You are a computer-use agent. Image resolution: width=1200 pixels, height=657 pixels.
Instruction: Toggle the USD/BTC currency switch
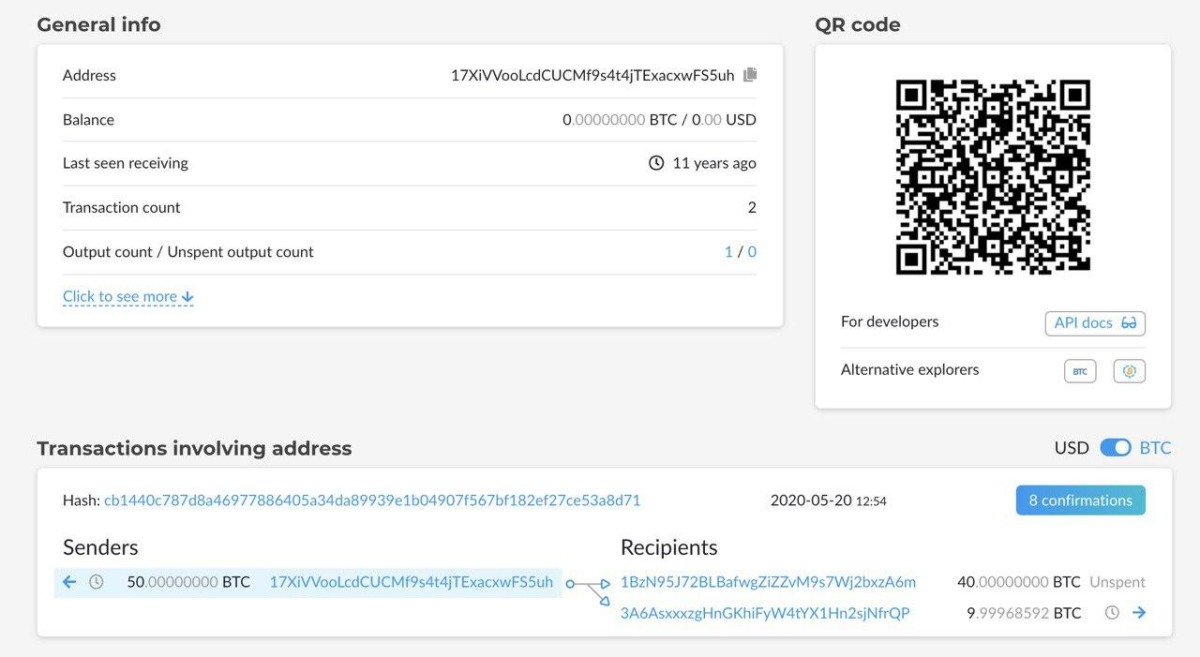[1115, 448]
